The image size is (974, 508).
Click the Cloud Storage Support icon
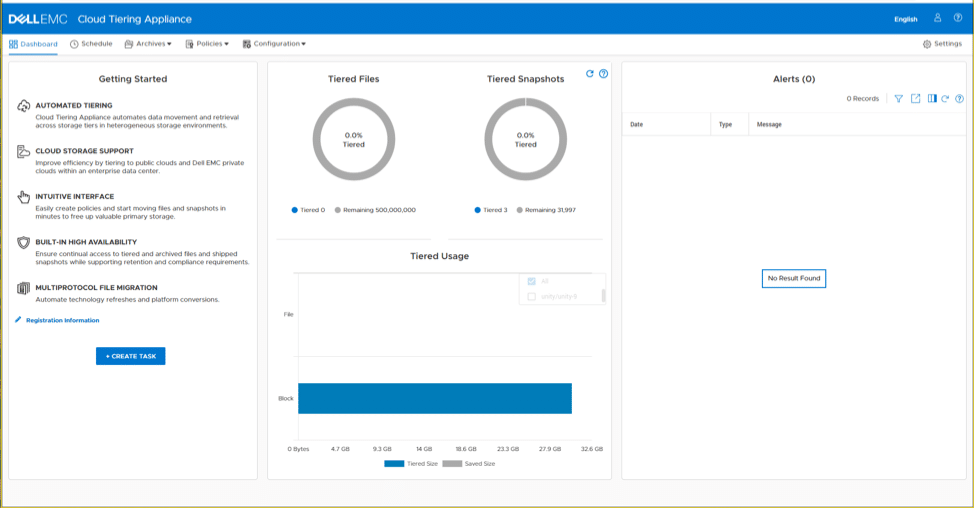[23, 152]
